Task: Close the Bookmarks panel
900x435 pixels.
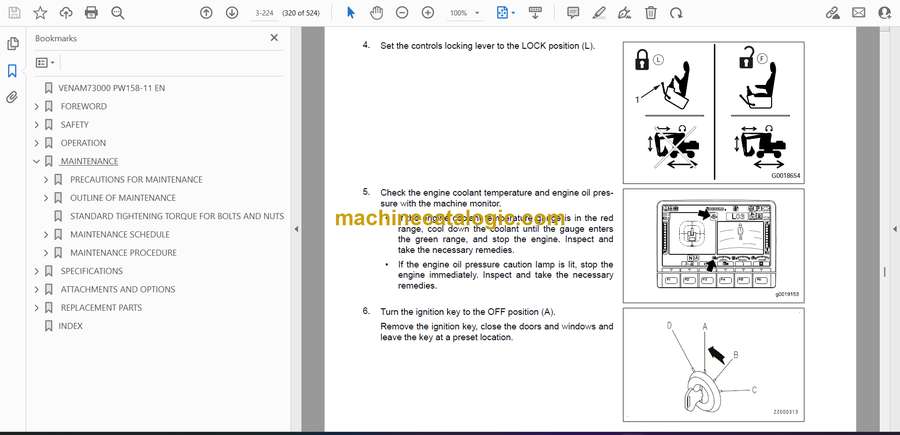Action: tap(274, 38)
